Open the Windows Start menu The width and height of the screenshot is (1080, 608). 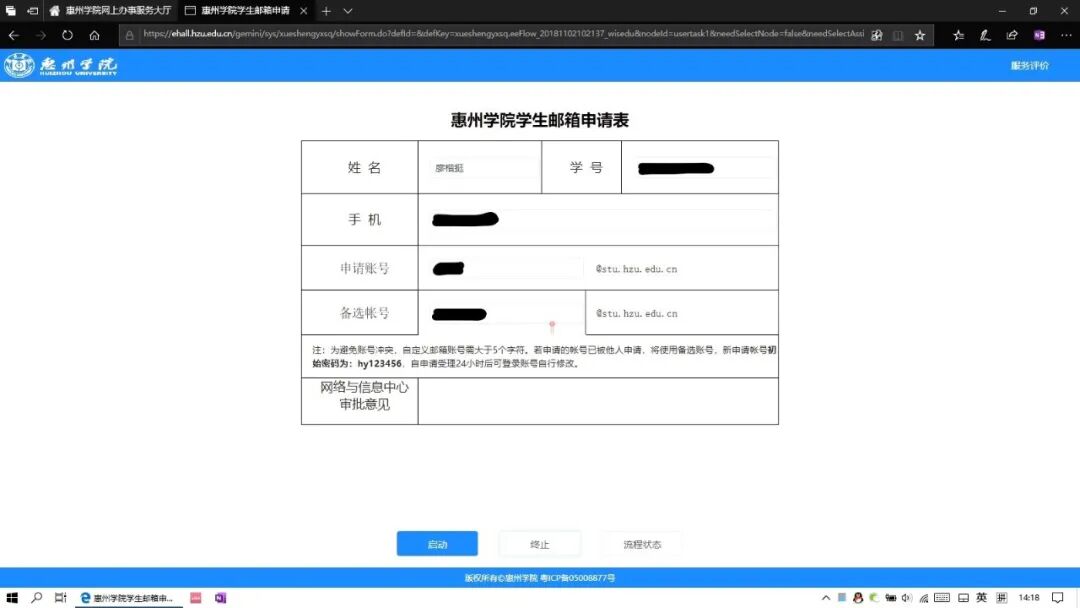12,598
